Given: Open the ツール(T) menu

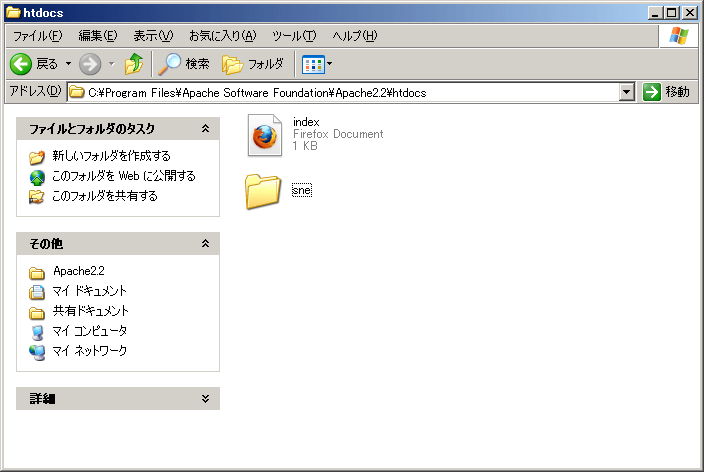Looking at the screenshot, I should click(x=294, y=35).
